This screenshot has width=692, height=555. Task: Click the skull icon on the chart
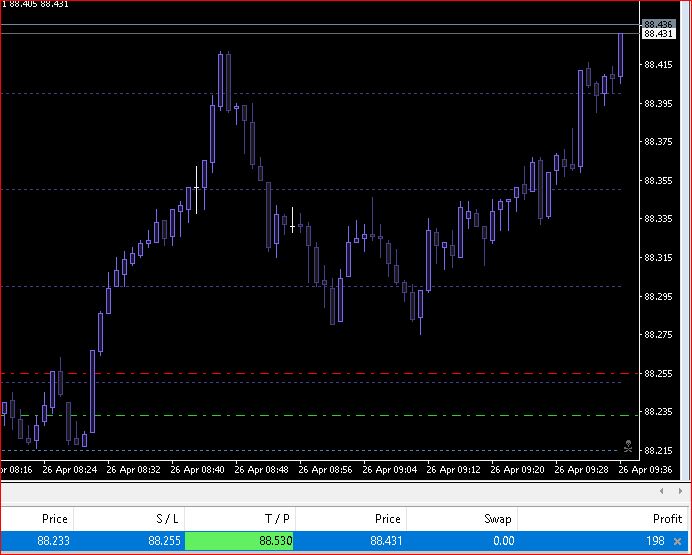(628, 446)
